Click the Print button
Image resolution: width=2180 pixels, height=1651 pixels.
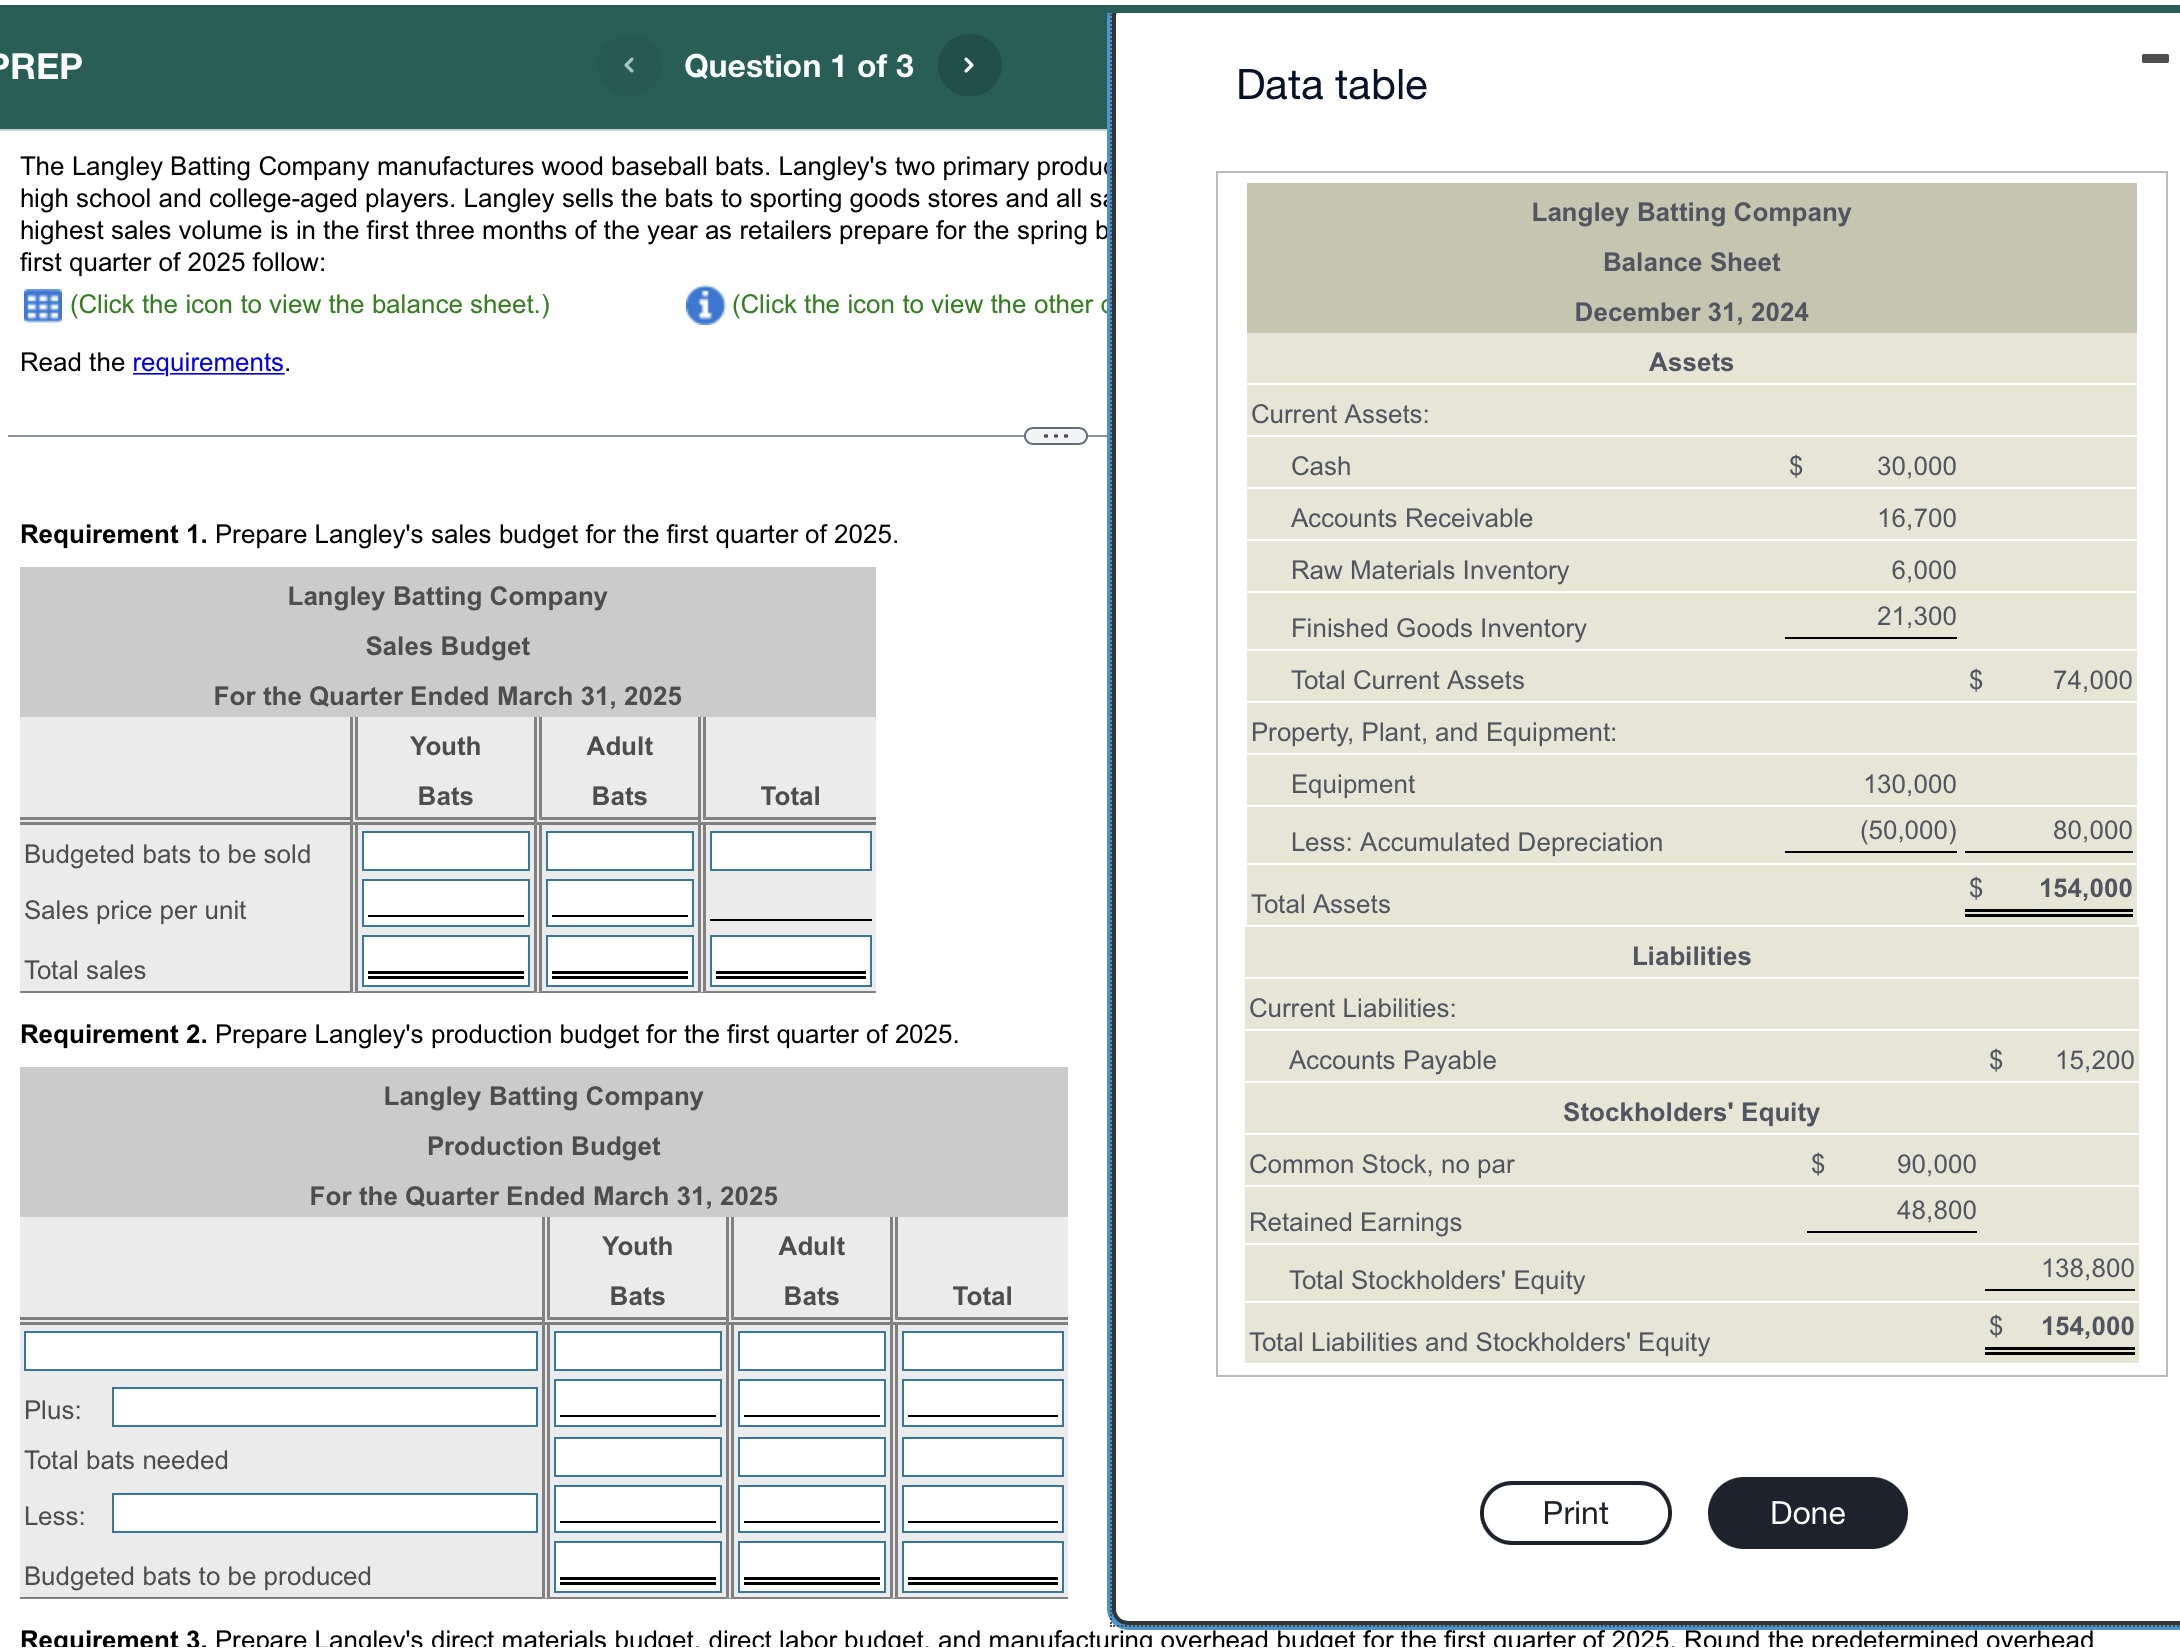click(1574, 1513)
